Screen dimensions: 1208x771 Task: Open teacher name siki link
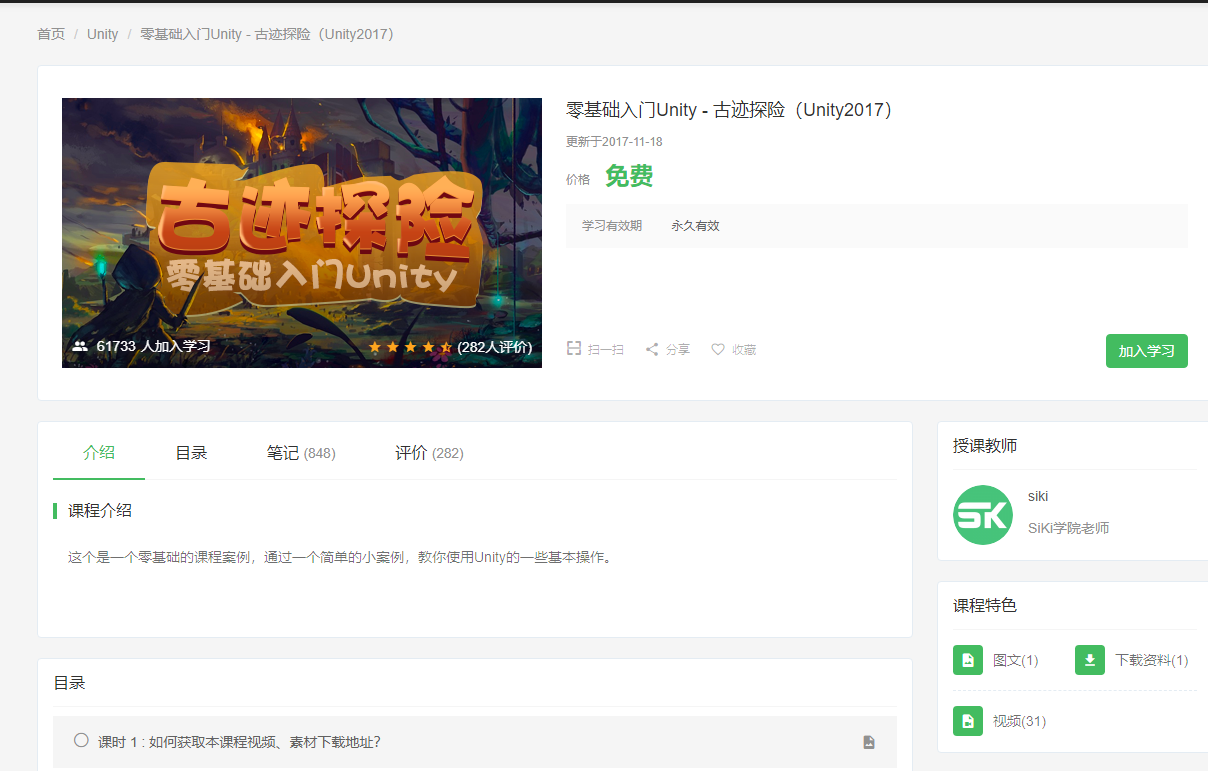click(x=1038, y=496)
